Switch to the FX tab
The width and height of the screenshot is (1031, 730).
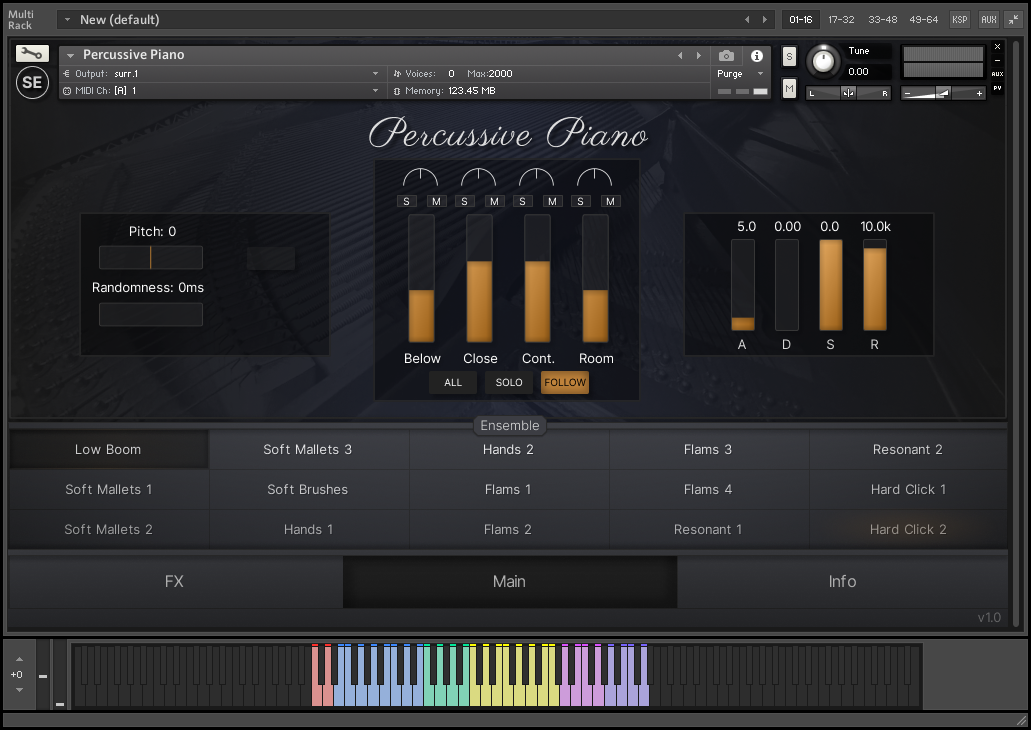coord(175,581)
